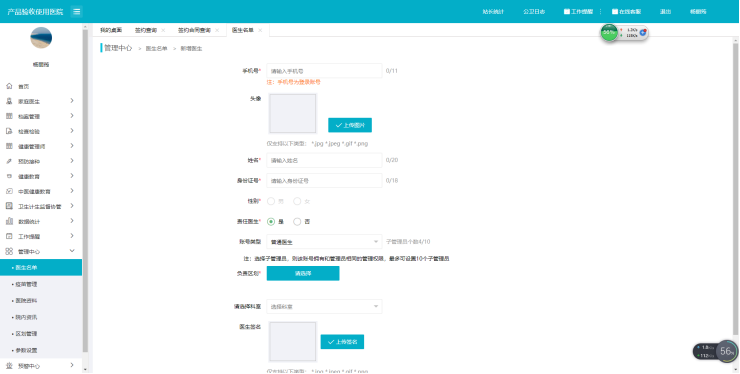Toggle the hamburger sidebar collapse icon
This screenshot has height=374, width=740.
pyautogui.click(x=77, y=11)
